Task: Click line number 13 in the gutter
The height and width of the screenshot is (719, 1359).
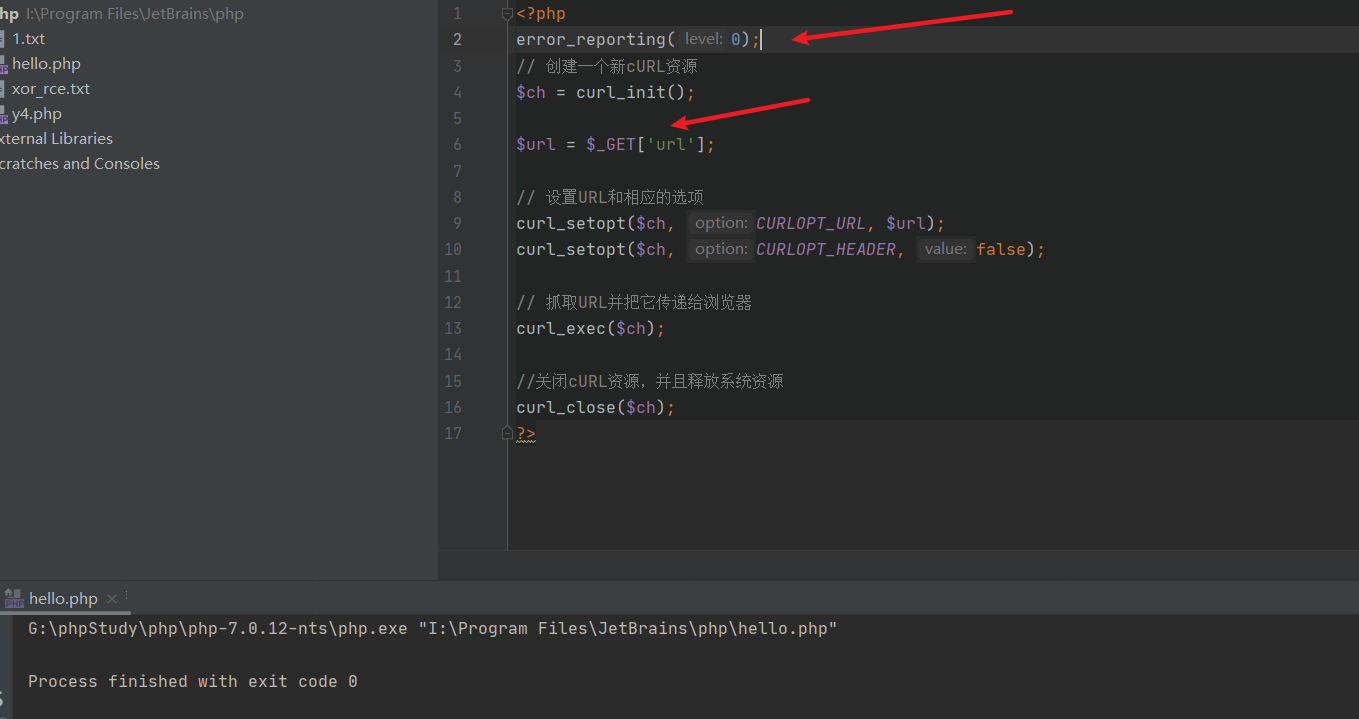Action: coord(453,328)
